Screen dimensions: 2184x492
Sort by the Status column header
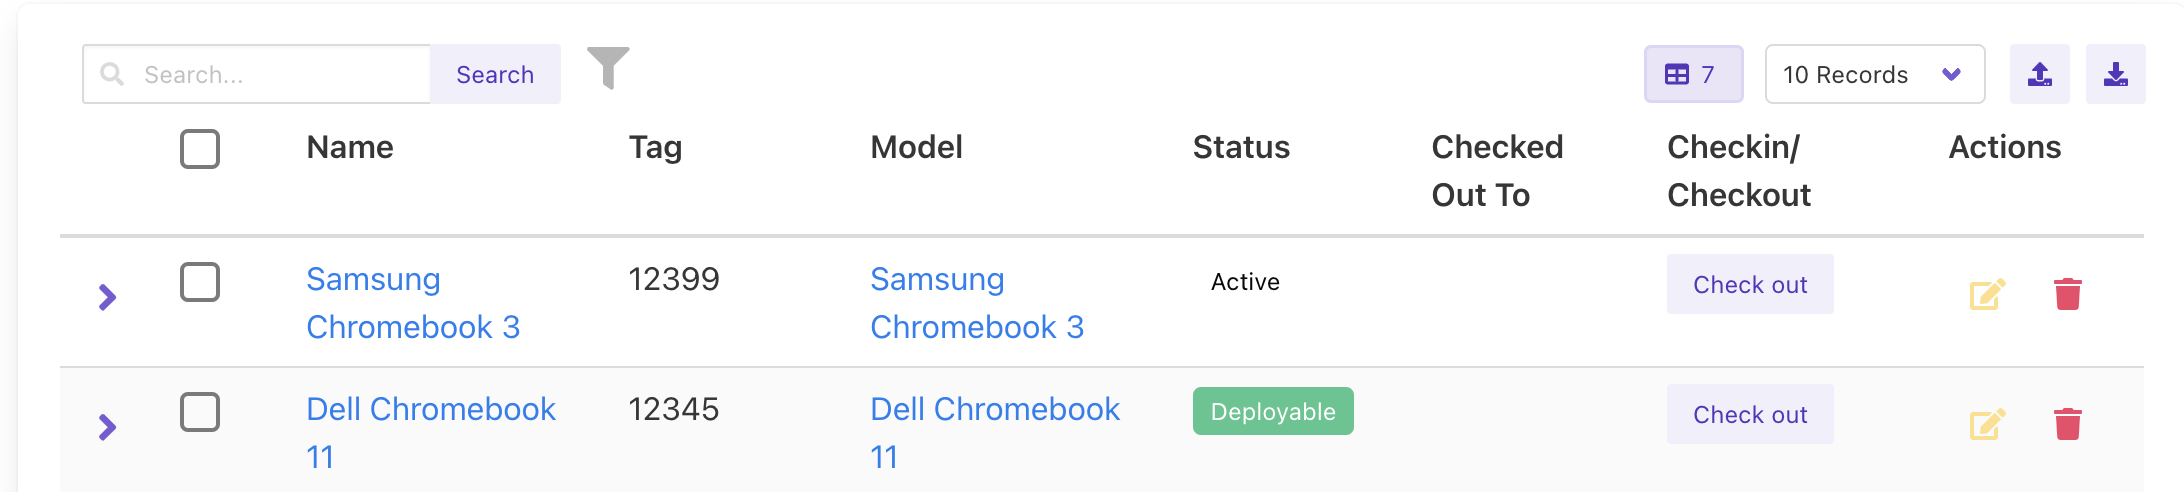tap(1241, 148)
